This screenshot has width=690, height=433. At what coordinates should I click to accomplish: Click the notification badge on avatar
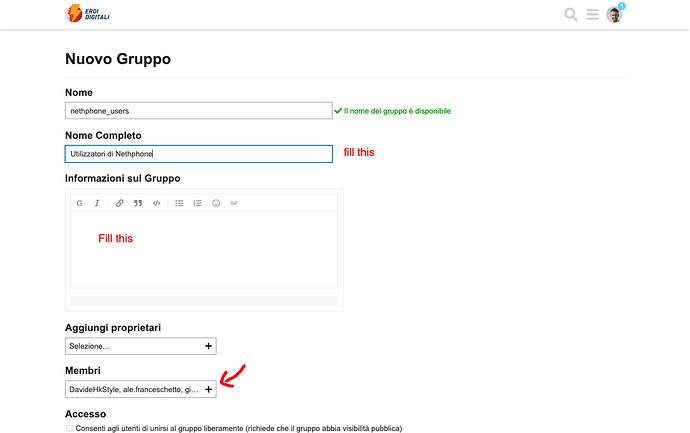621,6
